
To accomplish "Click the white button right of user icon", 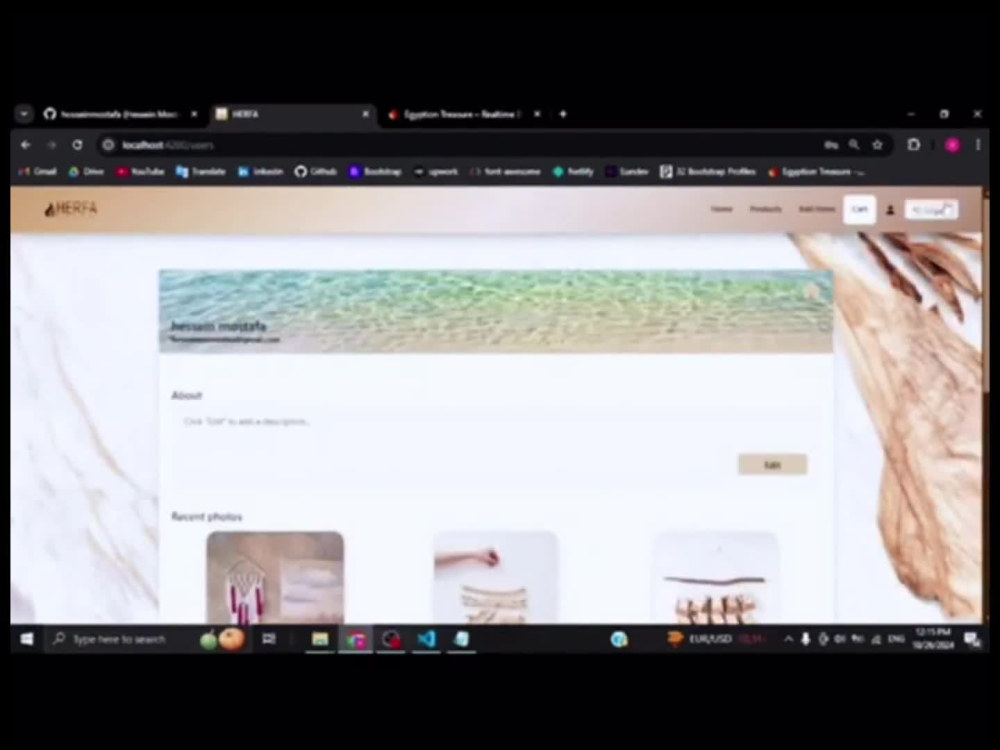I will pos(931,209).
